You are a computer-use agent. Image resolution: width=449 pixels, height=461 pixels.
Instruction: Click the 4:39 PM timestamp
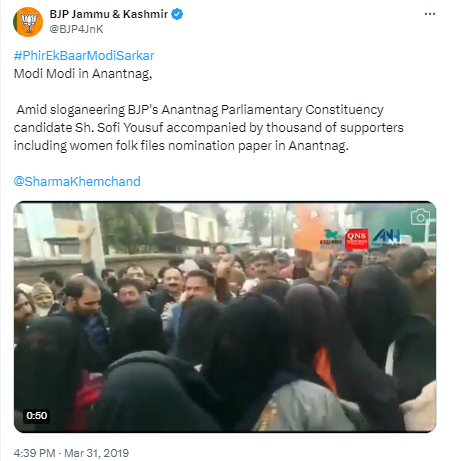(34, 453)
